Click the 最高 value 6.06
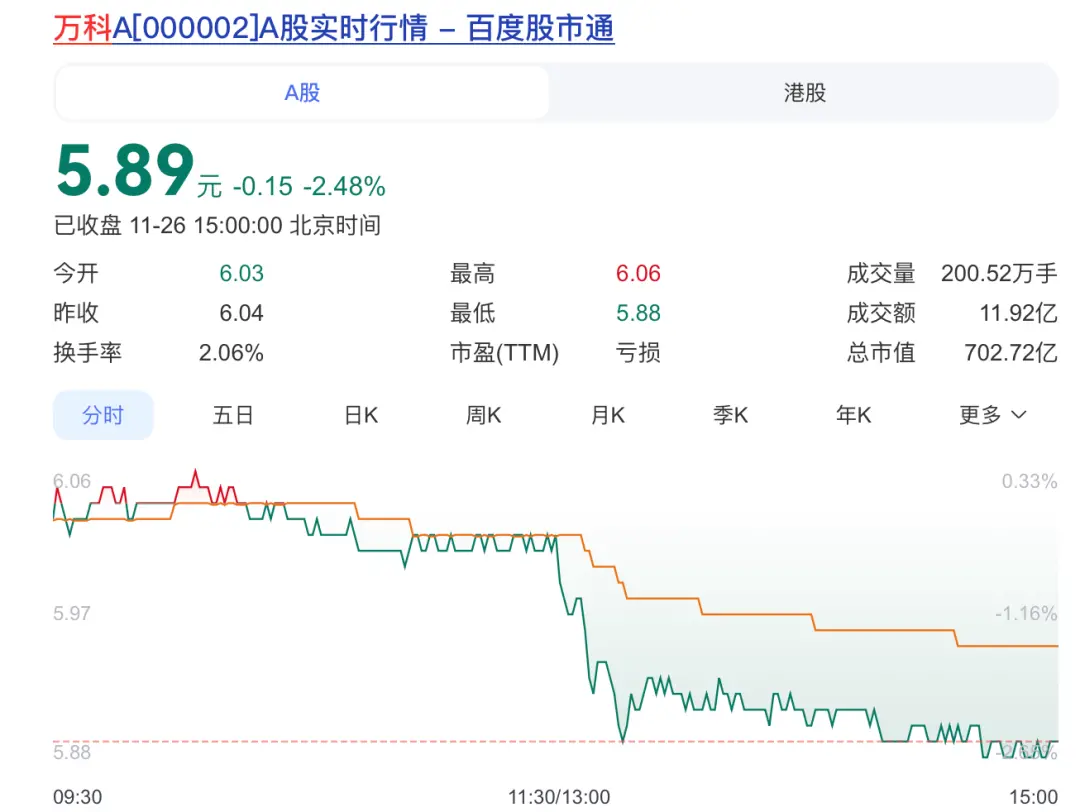 pyautogui.click(x=638, y=274)
